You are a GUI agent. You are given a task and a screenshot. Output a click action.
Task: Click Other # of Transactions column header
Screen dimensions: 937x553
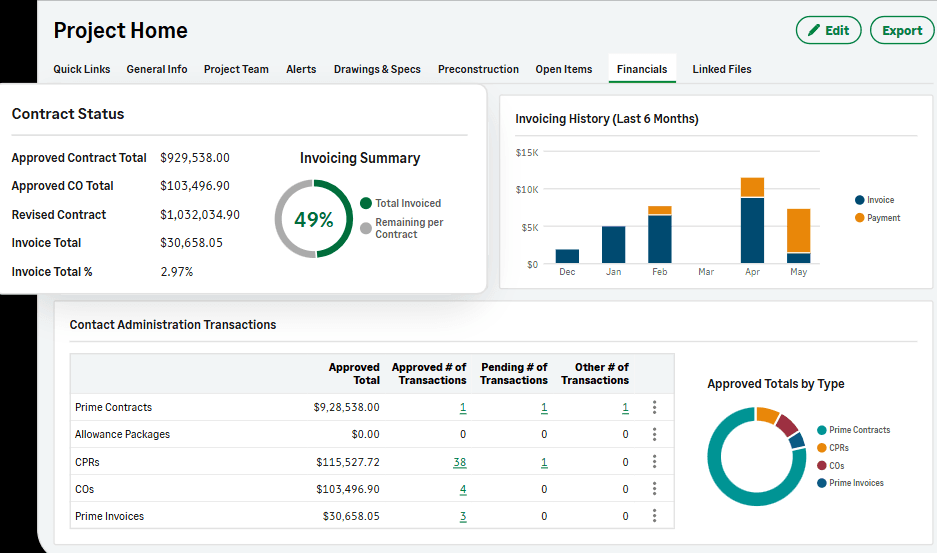tap(595, 374)
